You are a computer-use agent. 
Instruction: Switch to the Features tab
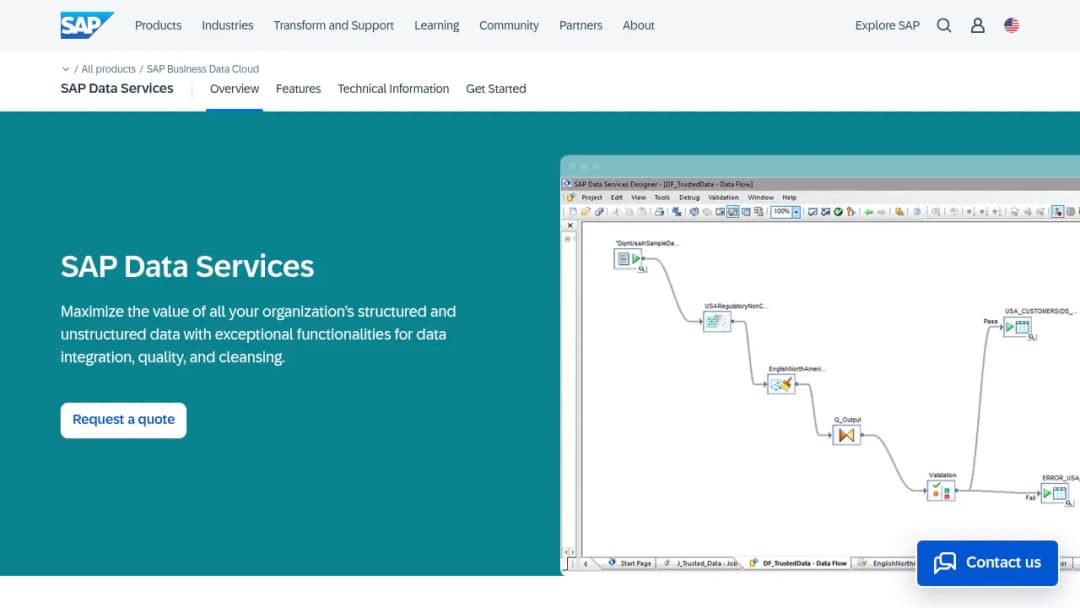coord(298,89)
